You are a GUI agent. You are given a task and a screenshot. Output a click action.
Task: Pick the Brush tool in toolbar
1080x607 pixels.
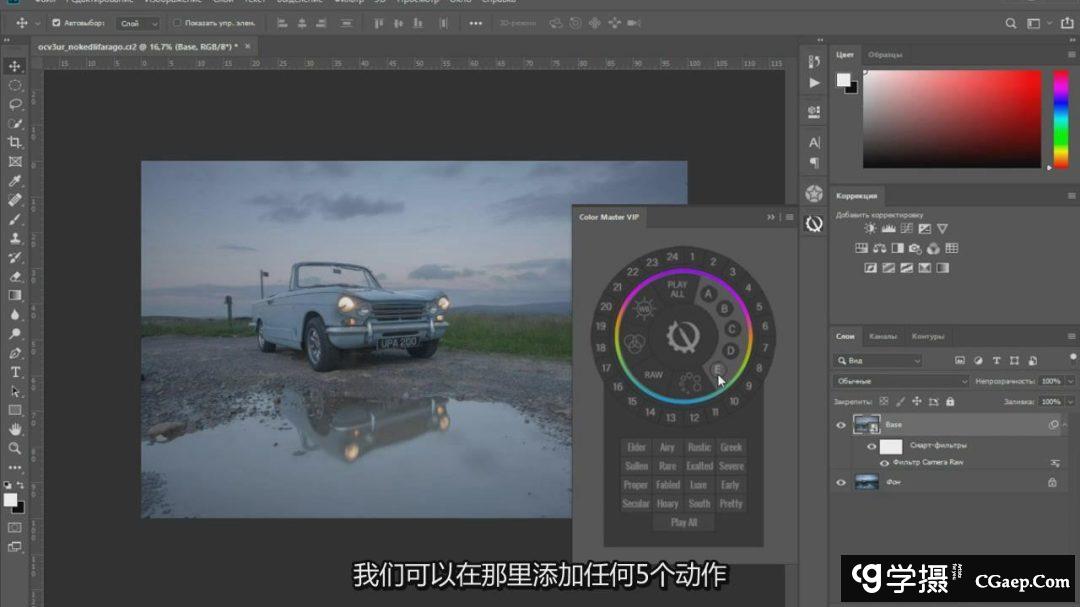pos(15,219)
